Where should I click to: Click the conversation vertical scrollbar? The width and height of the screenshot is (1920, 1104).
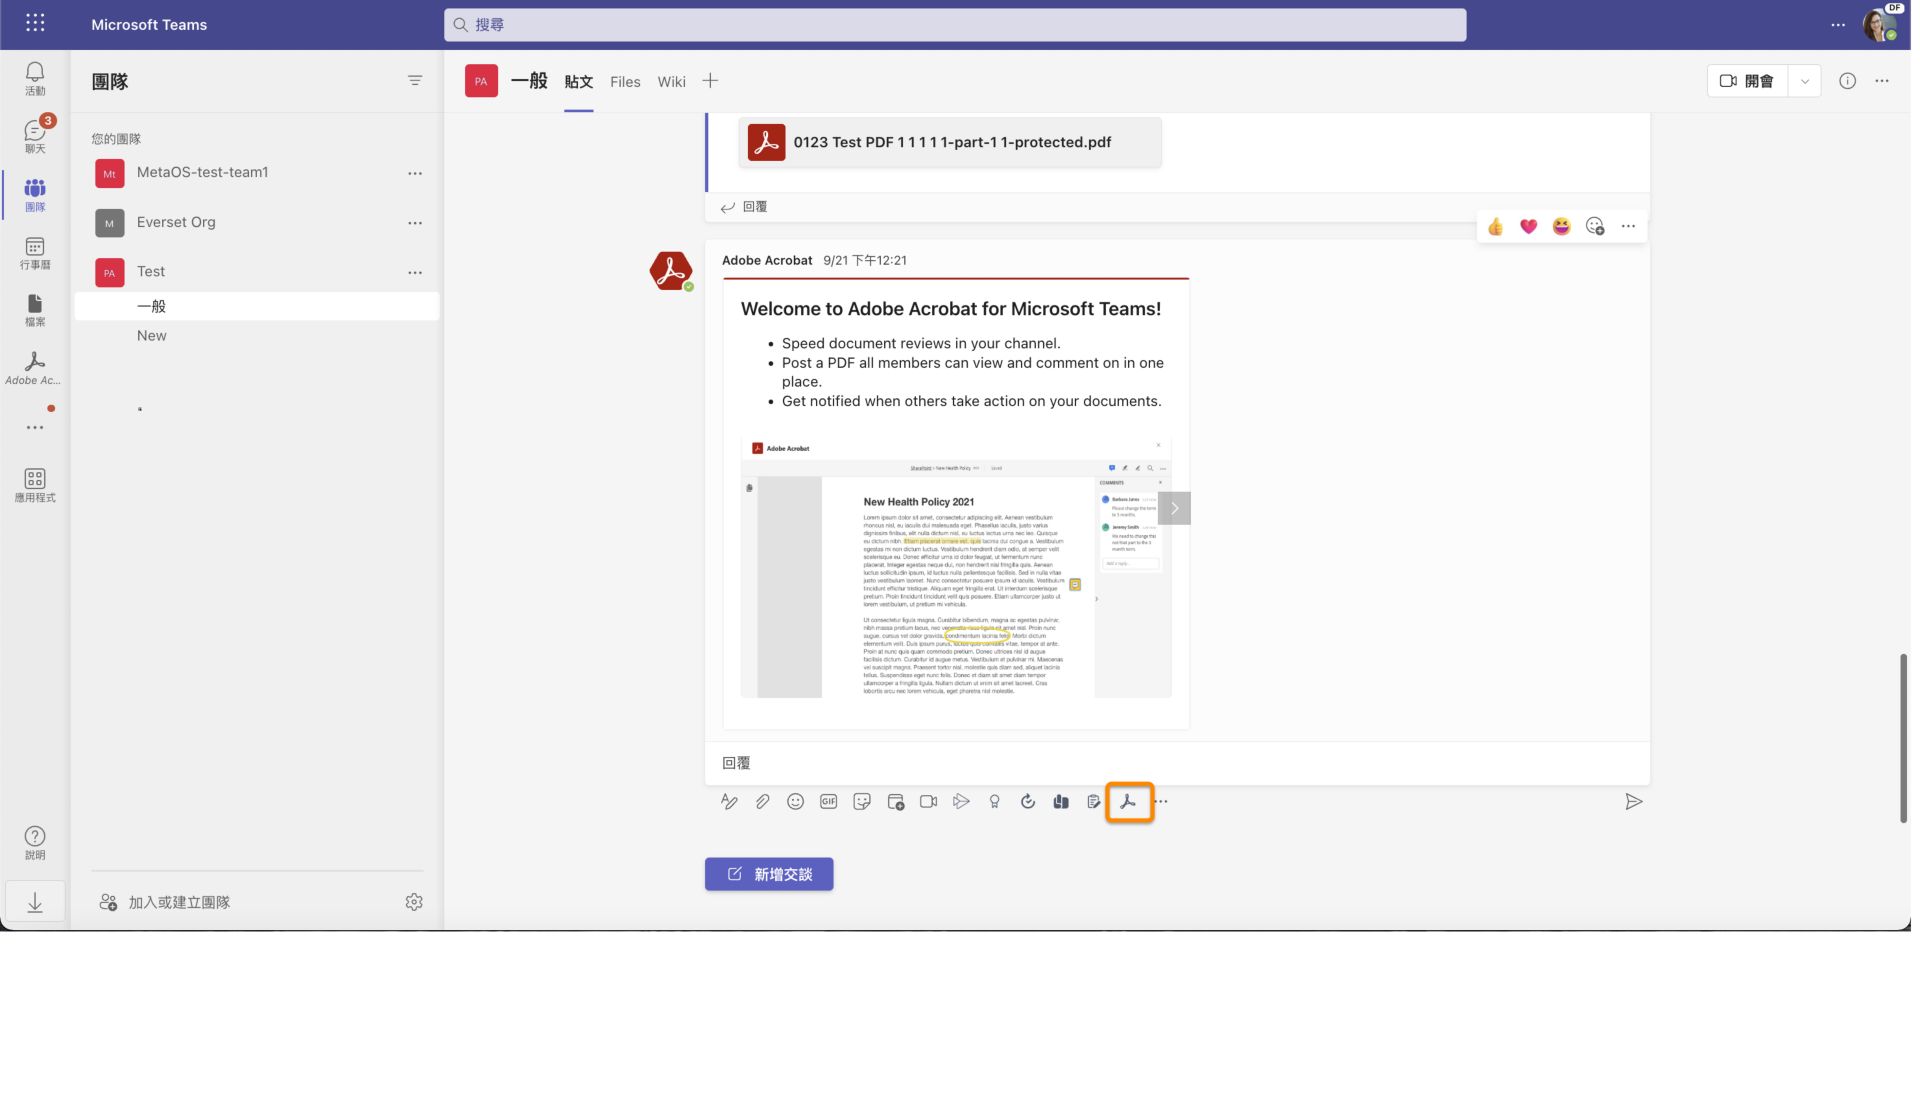1903,738
